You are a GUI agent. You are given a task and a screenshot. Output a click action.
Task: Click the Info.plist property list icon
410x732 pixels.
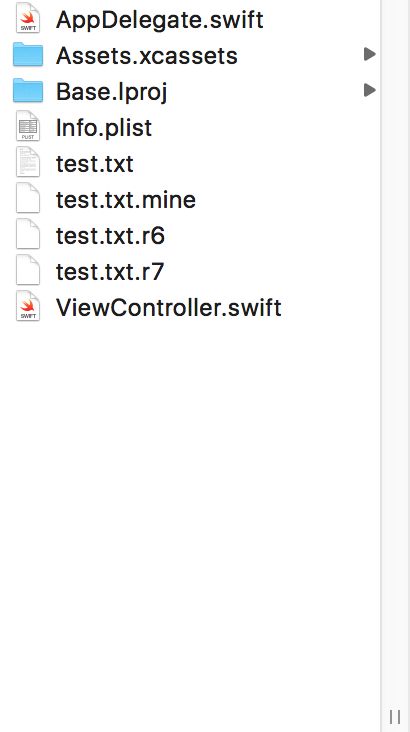(x=28, y=126)
